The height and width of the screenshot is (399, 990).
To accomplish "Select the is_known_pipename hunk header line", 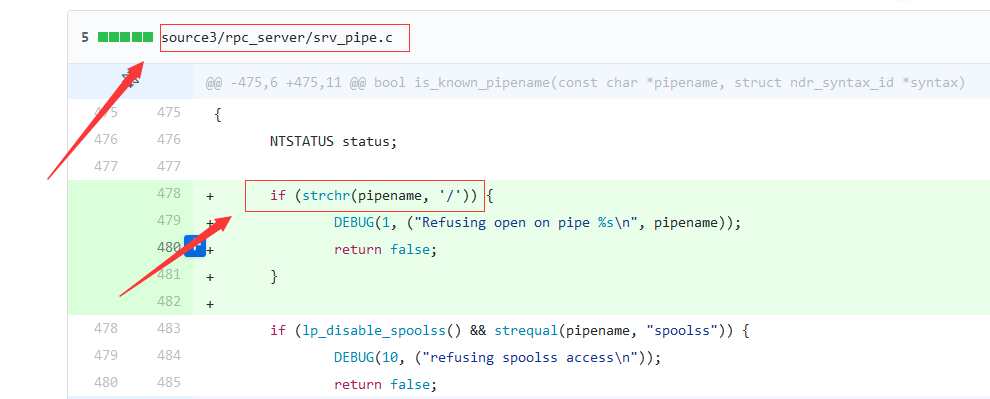I will point(585,83).
